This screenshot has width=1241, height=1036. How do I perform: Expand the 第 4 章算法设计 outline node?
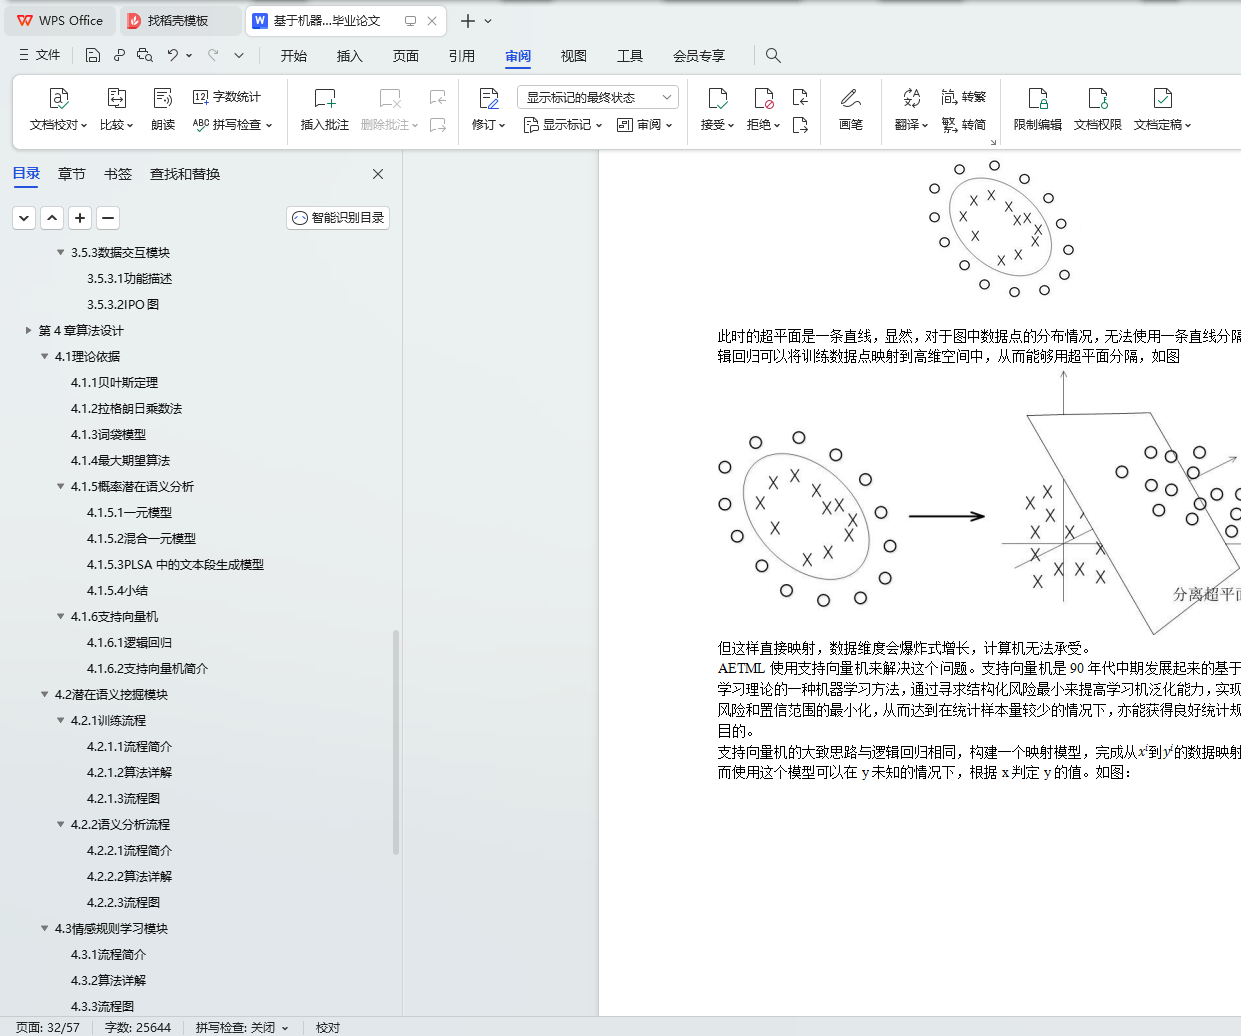click(29, 331)
